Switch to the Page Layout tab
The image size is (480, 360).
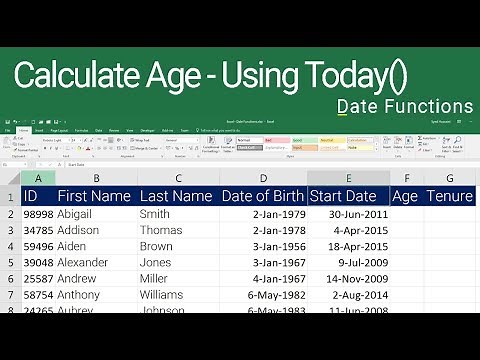pos(59,131)
